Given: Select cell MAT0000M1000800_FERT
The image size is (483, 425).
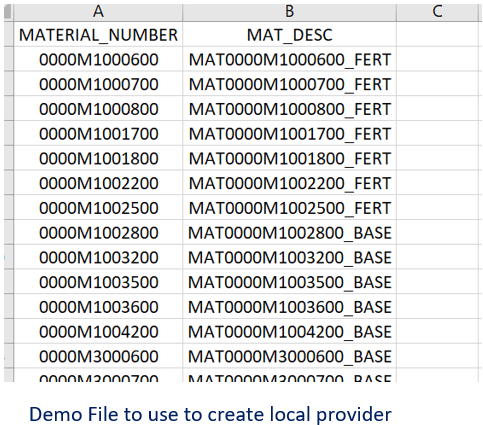Looking at the screenshot, I should point(289,108).
